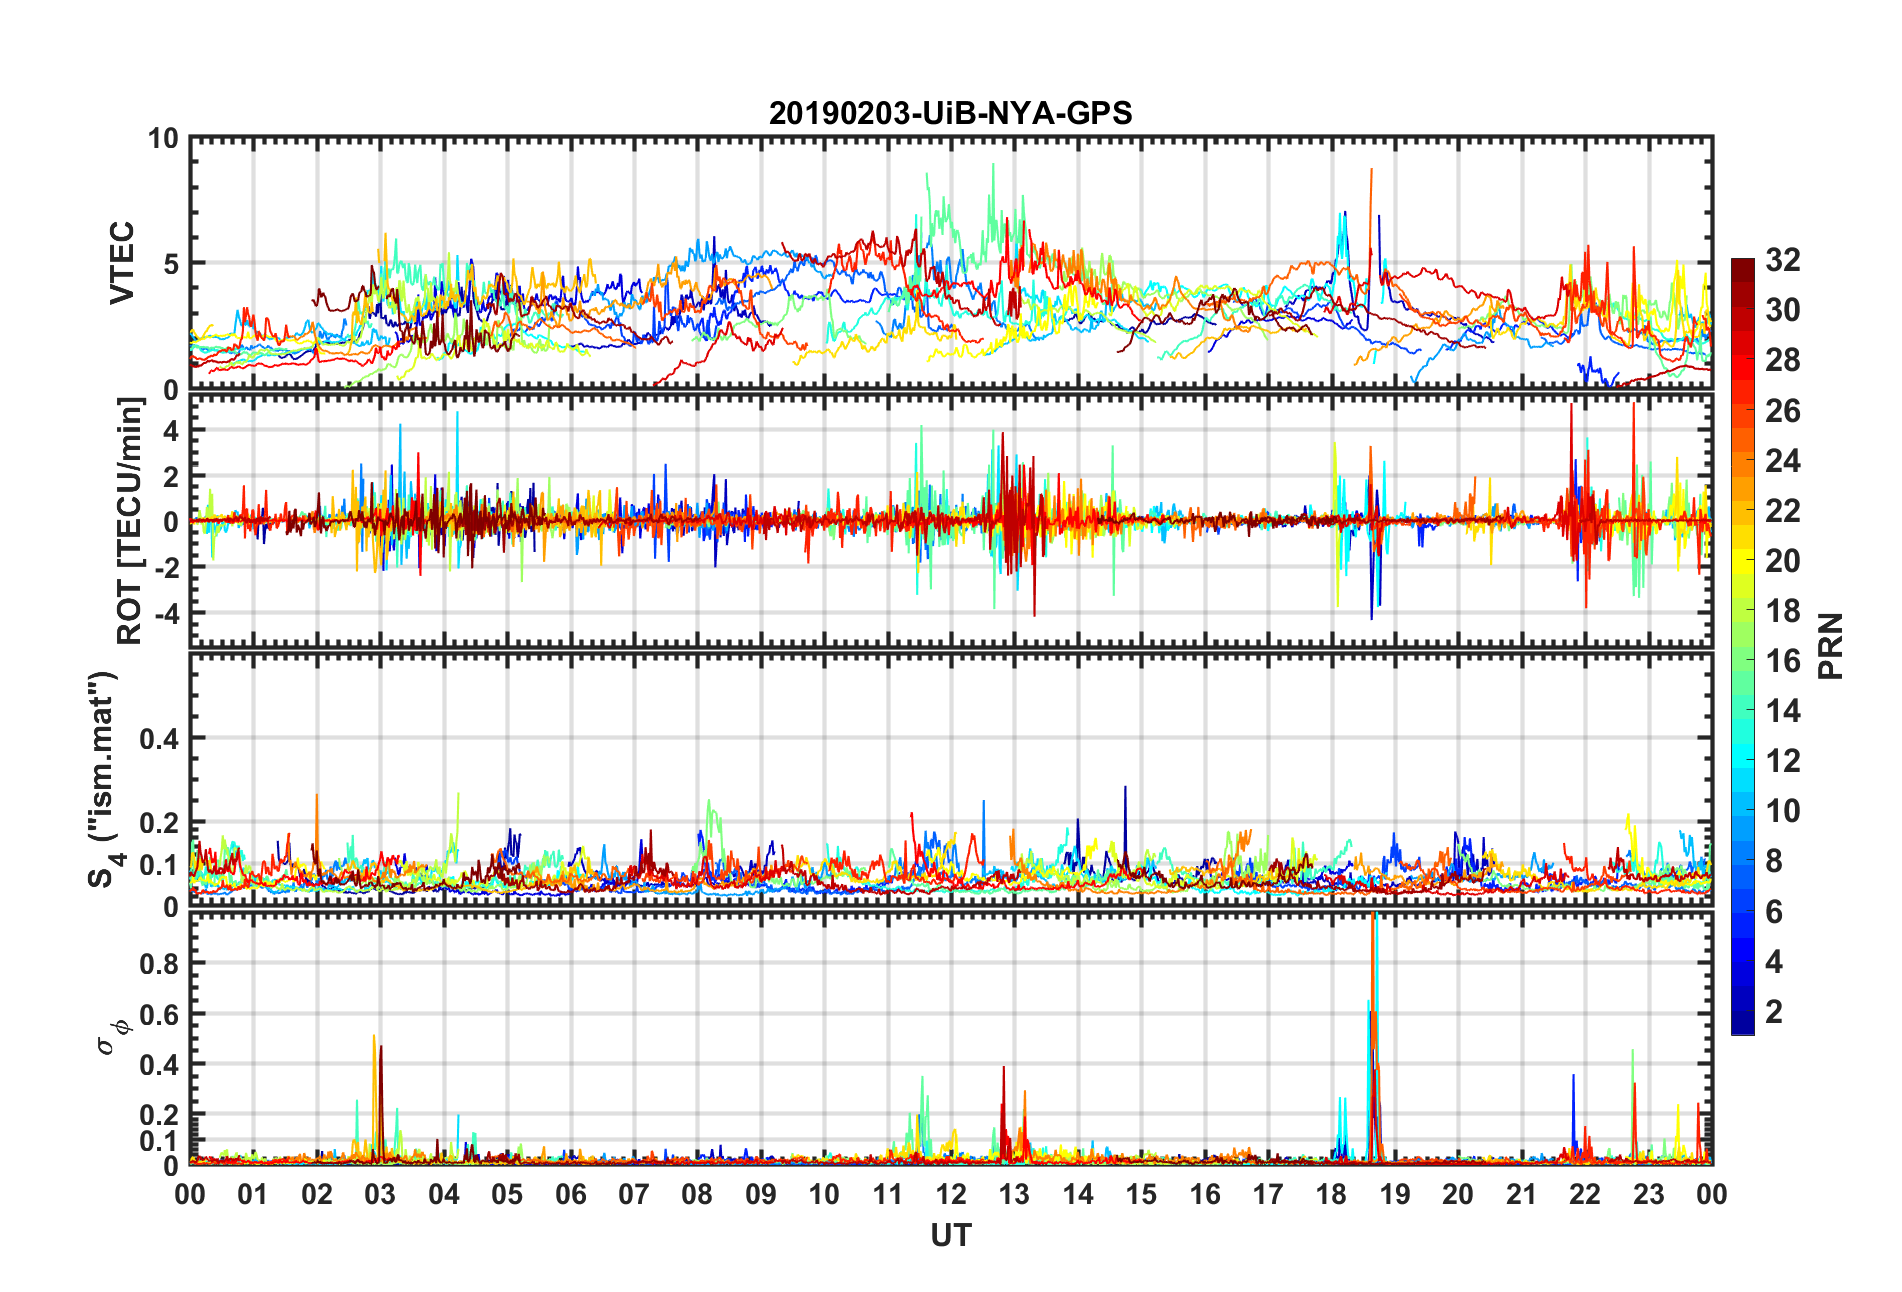
Task: Click the VTEC axis tick value 10
Action: [x=163, y=139]
